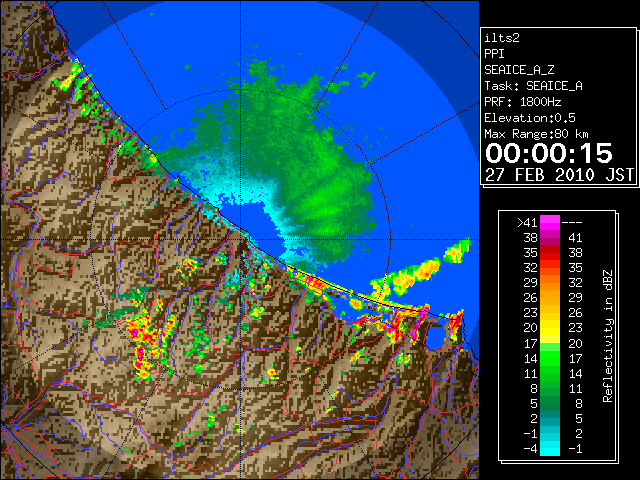Screen dimensions: 640x480
Task: Click the 'SEAICE_A_Z' product name
Action: [519, 70]
